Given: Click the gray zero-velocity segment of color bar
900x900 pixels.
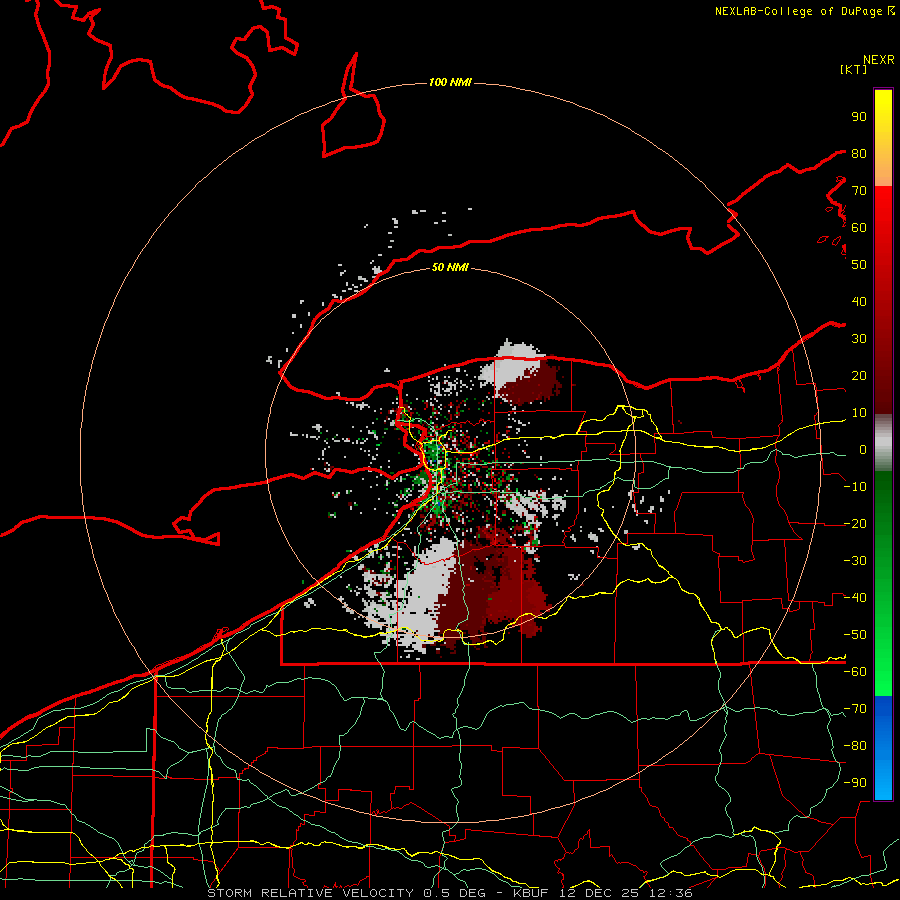Looking at the screenshot, I should 883,442.
